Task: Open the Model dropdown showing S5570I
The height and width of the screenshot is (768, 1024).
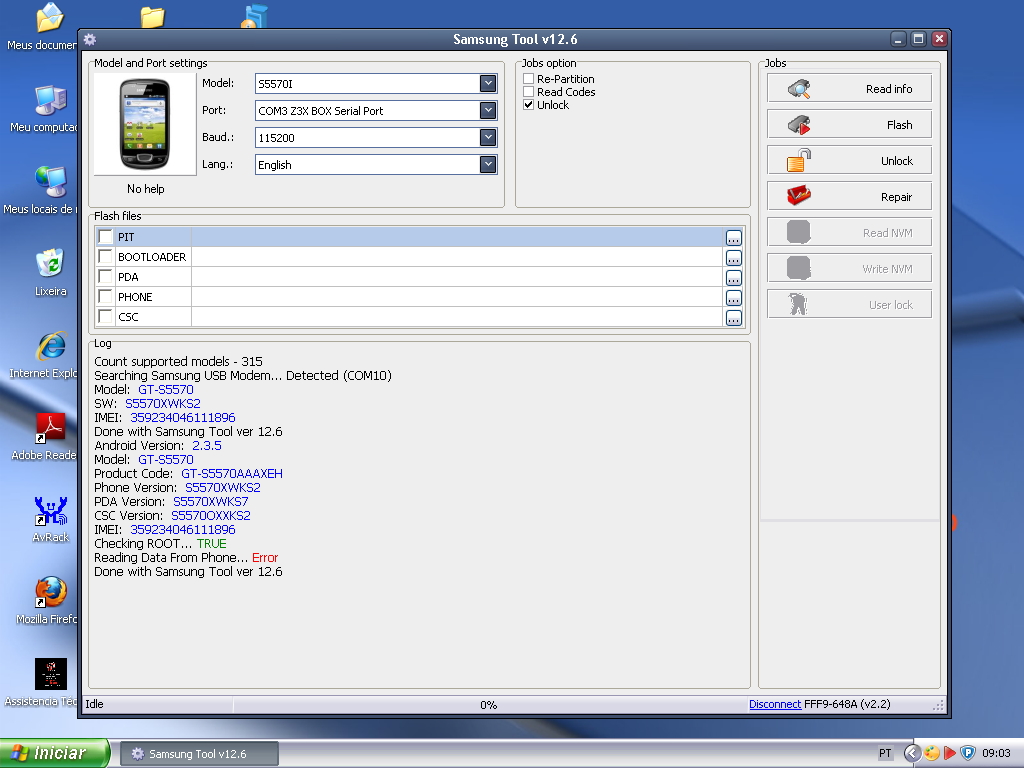Action: pyautogui.click(x=487, y=83)
